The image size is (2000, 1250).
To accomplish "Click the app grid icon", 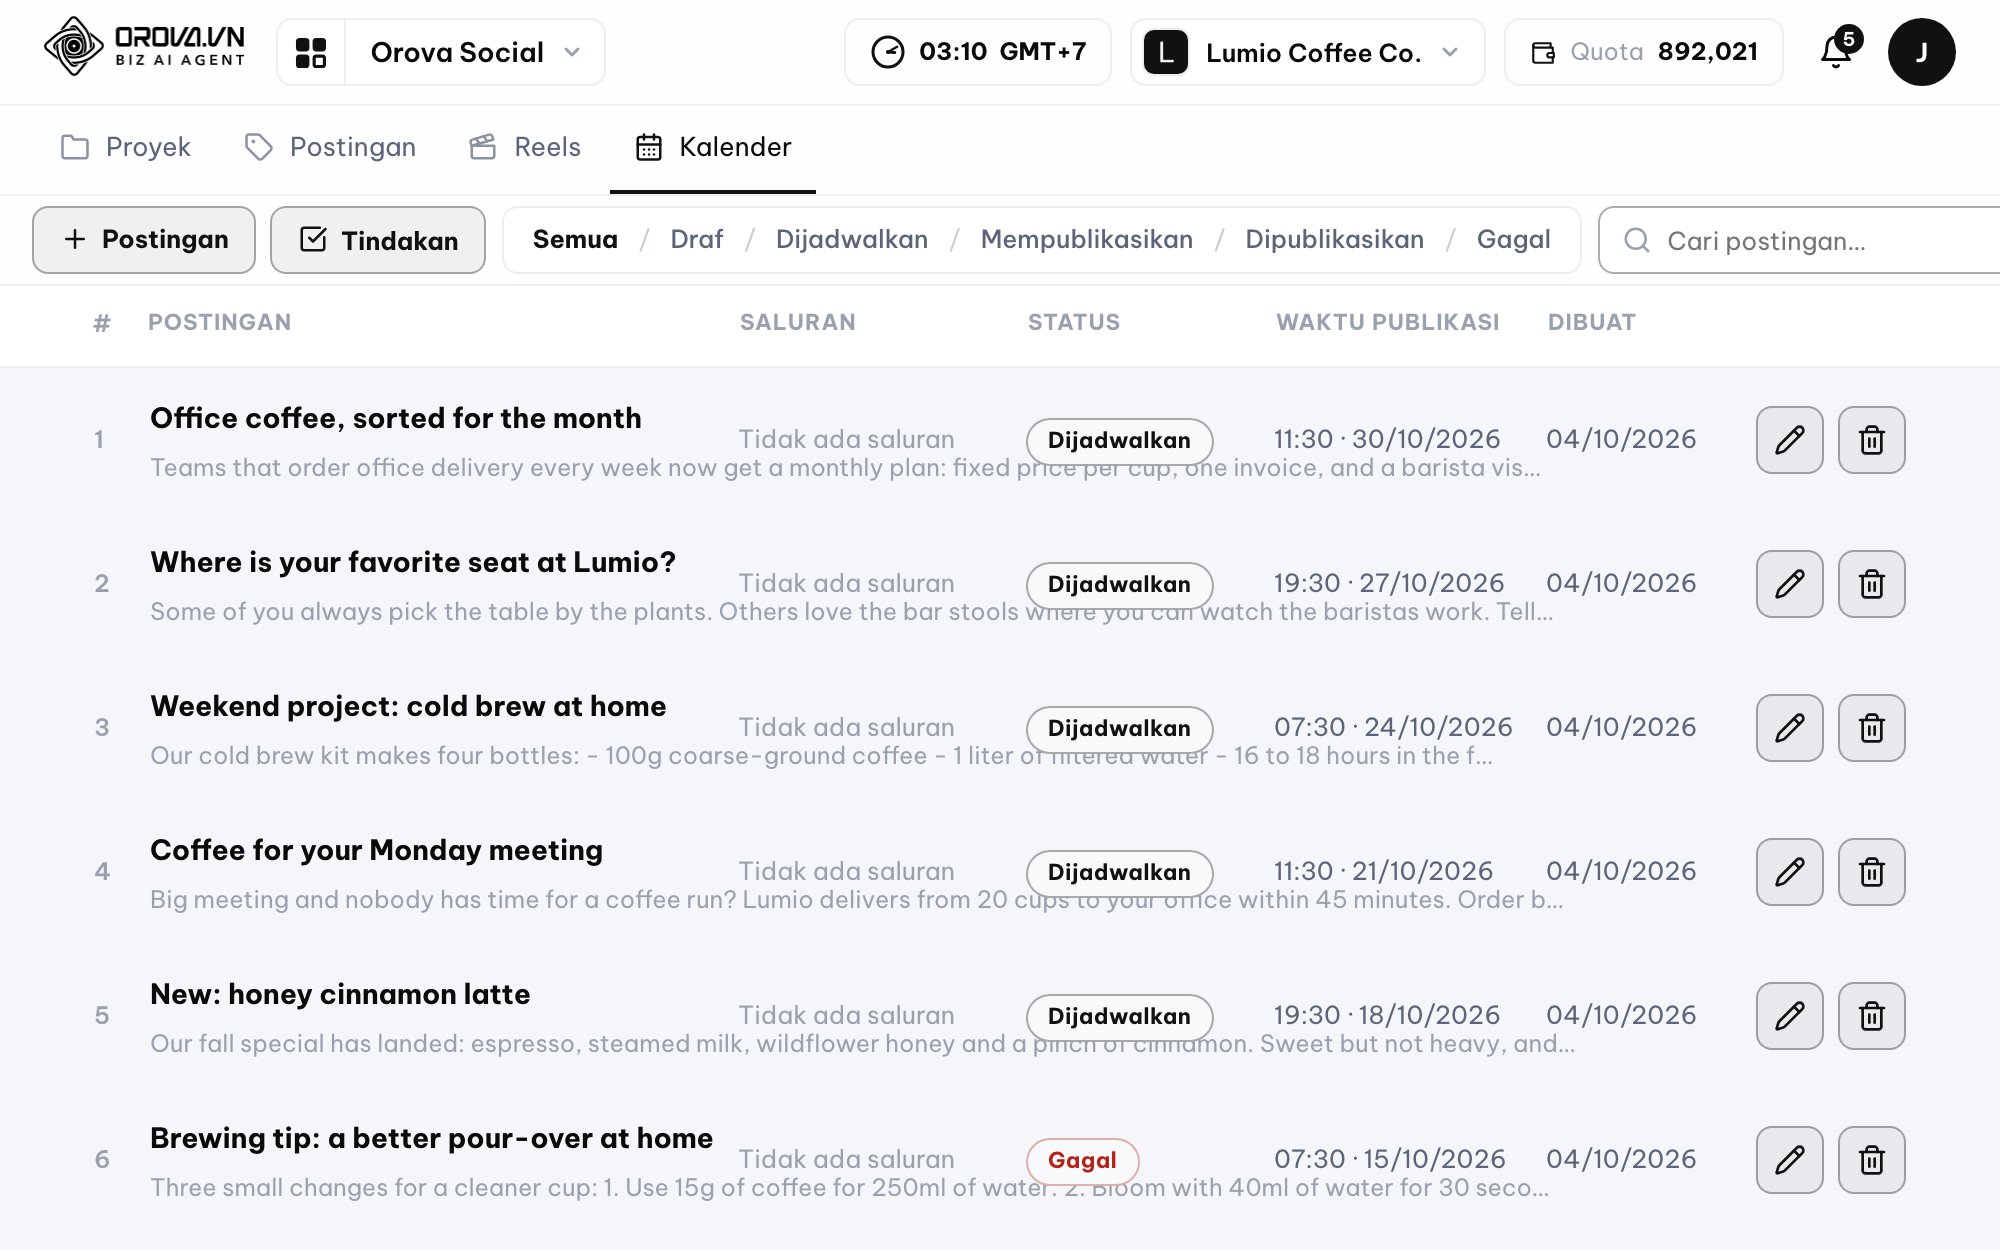I will point(311,52).
